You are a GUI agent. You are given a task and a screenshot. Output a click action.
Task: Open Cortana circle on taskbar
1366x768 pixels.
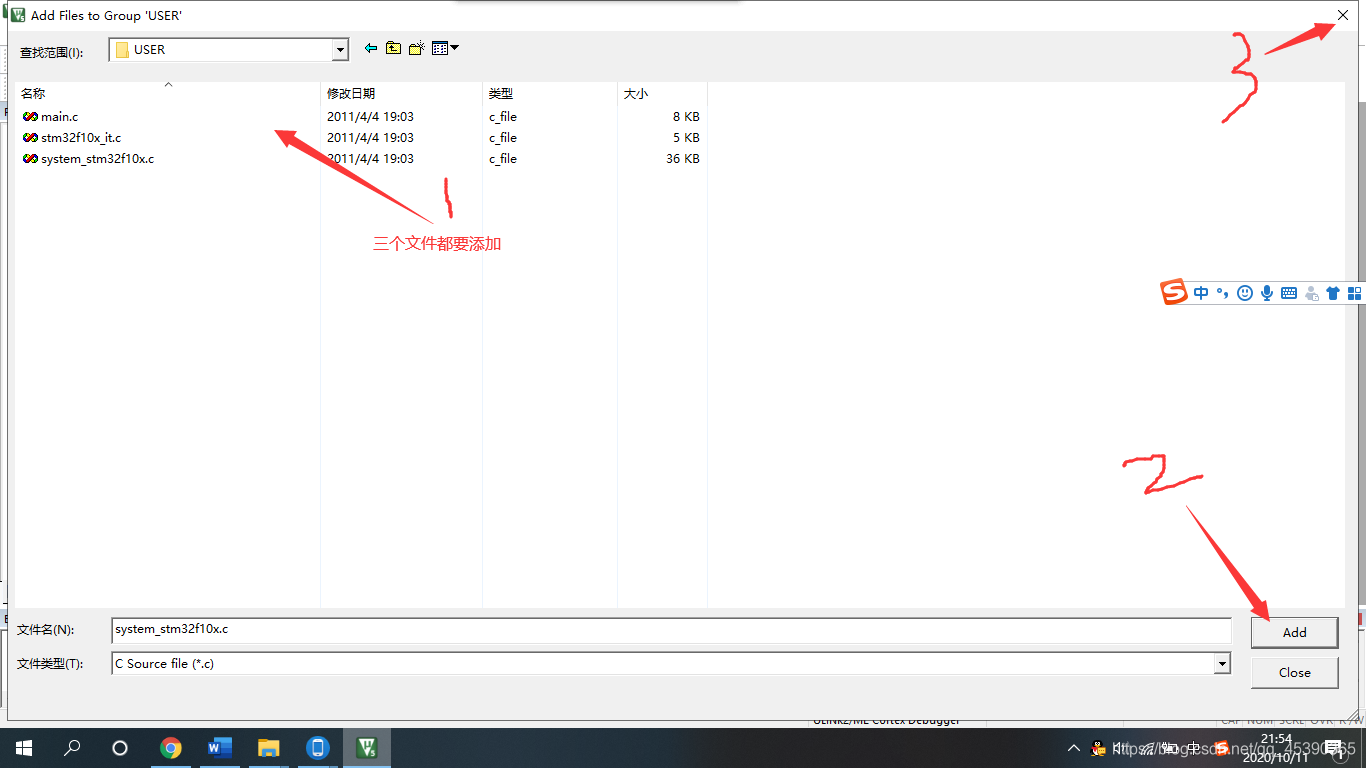pyautogui.click(x=120, y=748)
